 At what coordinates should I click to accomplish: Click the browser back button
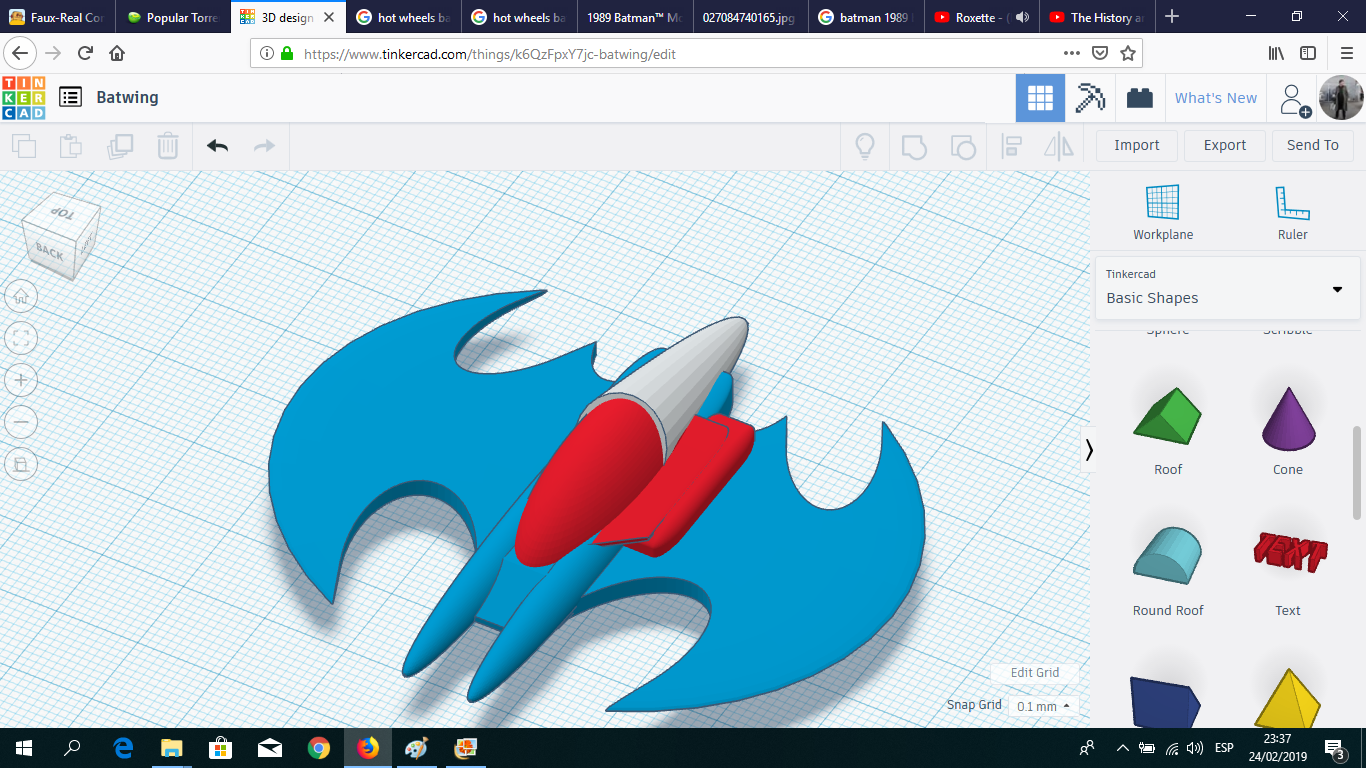[21, 53]
